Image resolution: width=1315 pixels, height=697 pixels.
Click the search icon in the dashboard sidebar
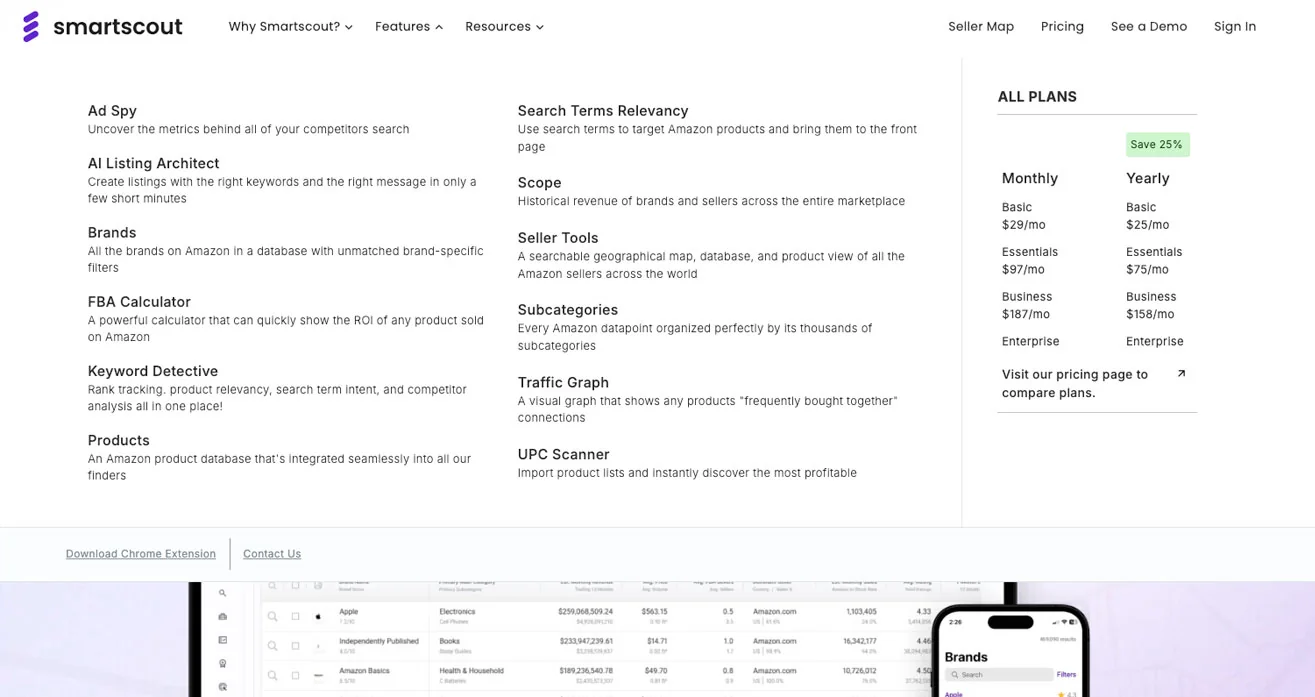point(222,593)
